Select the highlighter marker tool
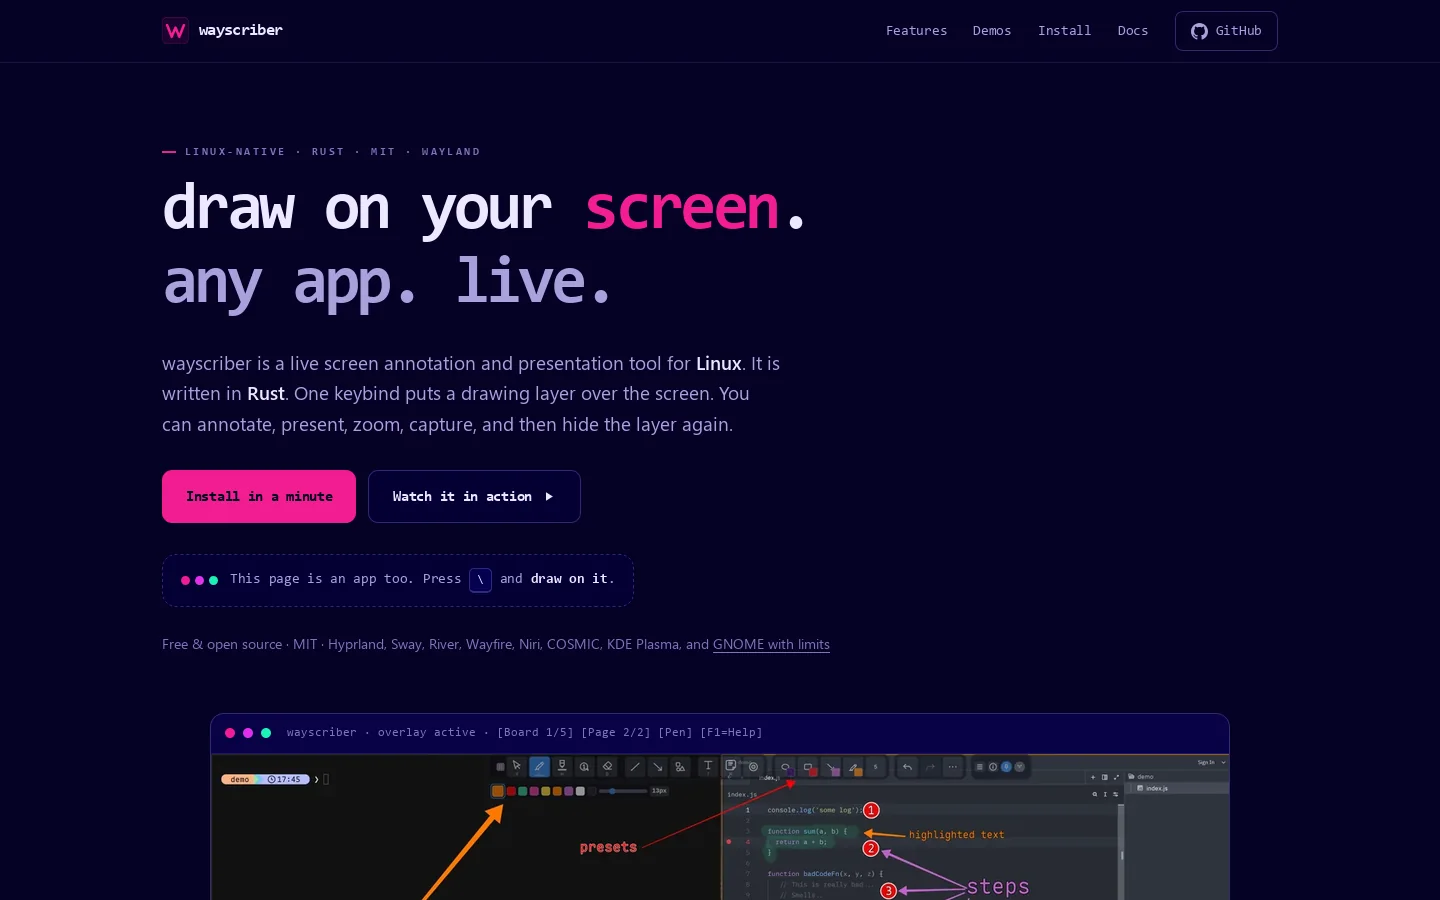Screen dimensions: 1440x900 pyautogui.click(x=562, y=766)
